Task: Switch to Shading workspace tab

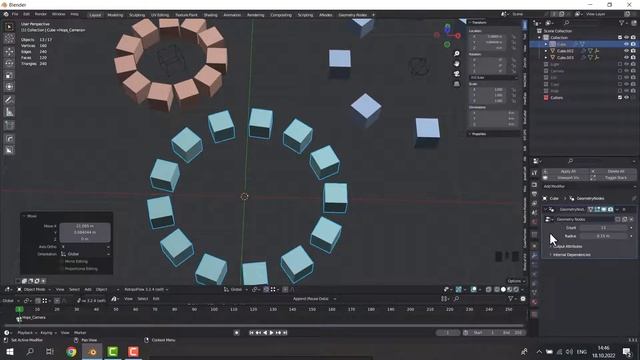Action: click(210, 15)
